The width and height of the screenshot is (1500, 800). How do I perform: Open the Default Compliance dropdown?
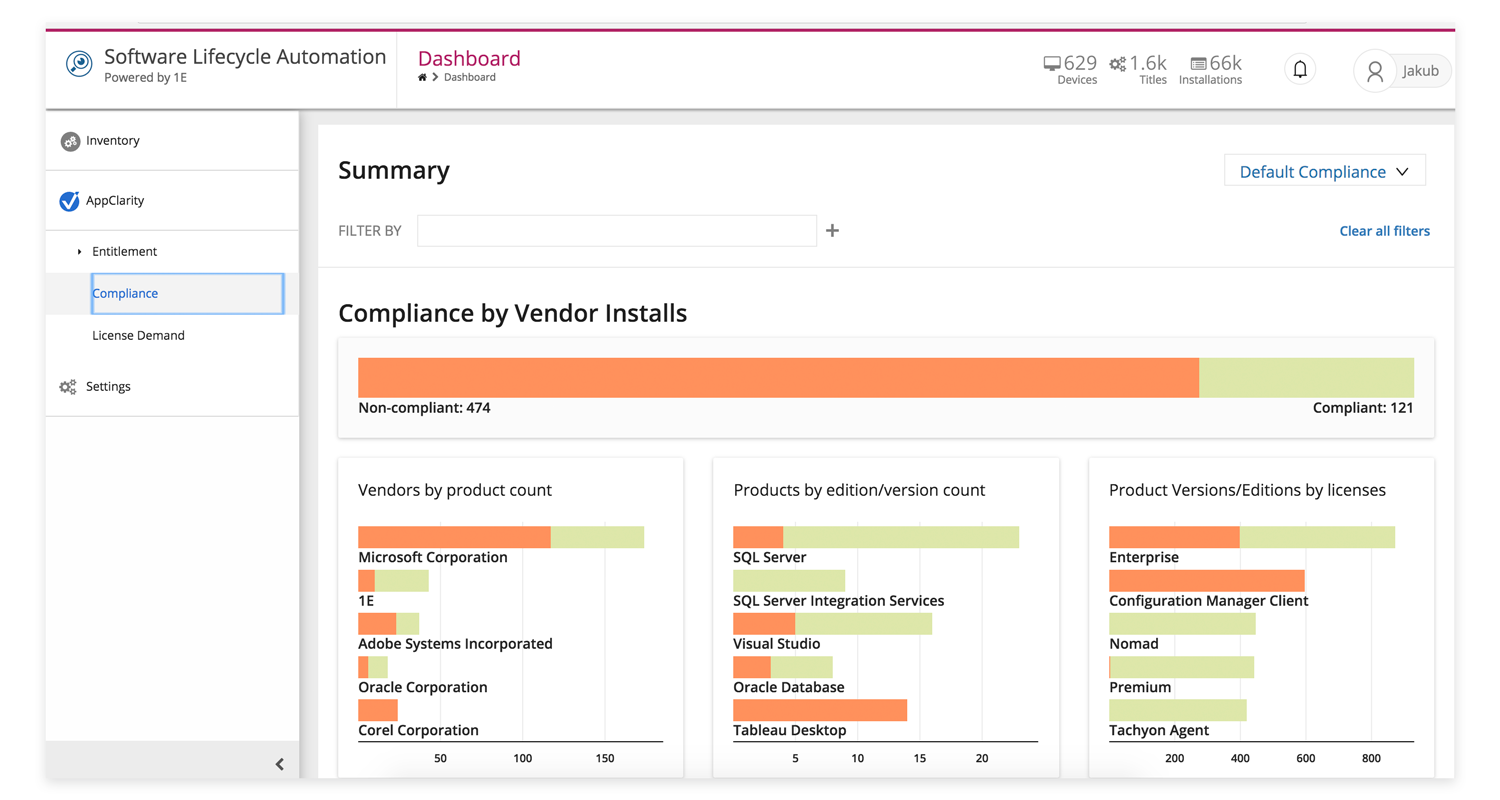point(1325,171)
